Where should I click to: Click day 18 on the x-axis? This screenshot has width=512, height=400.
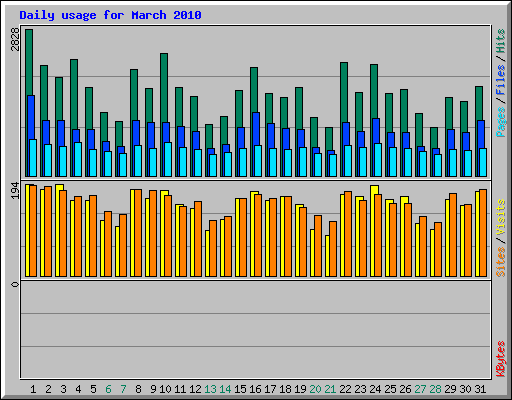pyautogui.click(x=285, y=389)
